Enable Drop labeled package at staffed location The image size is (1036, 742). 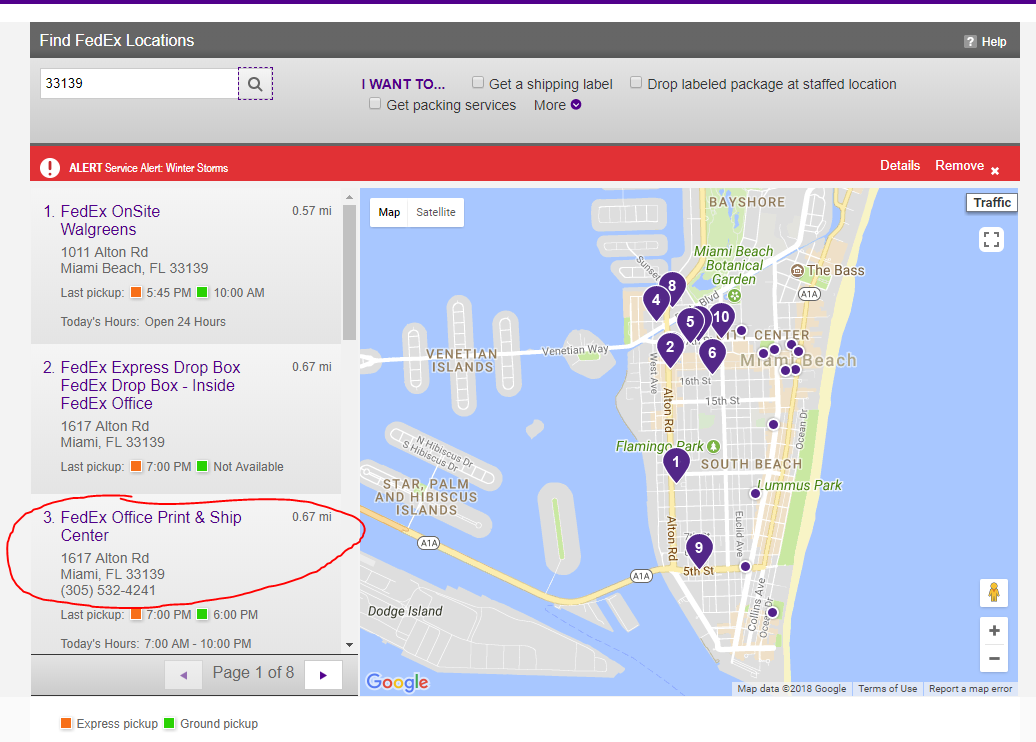pos(636,83)
